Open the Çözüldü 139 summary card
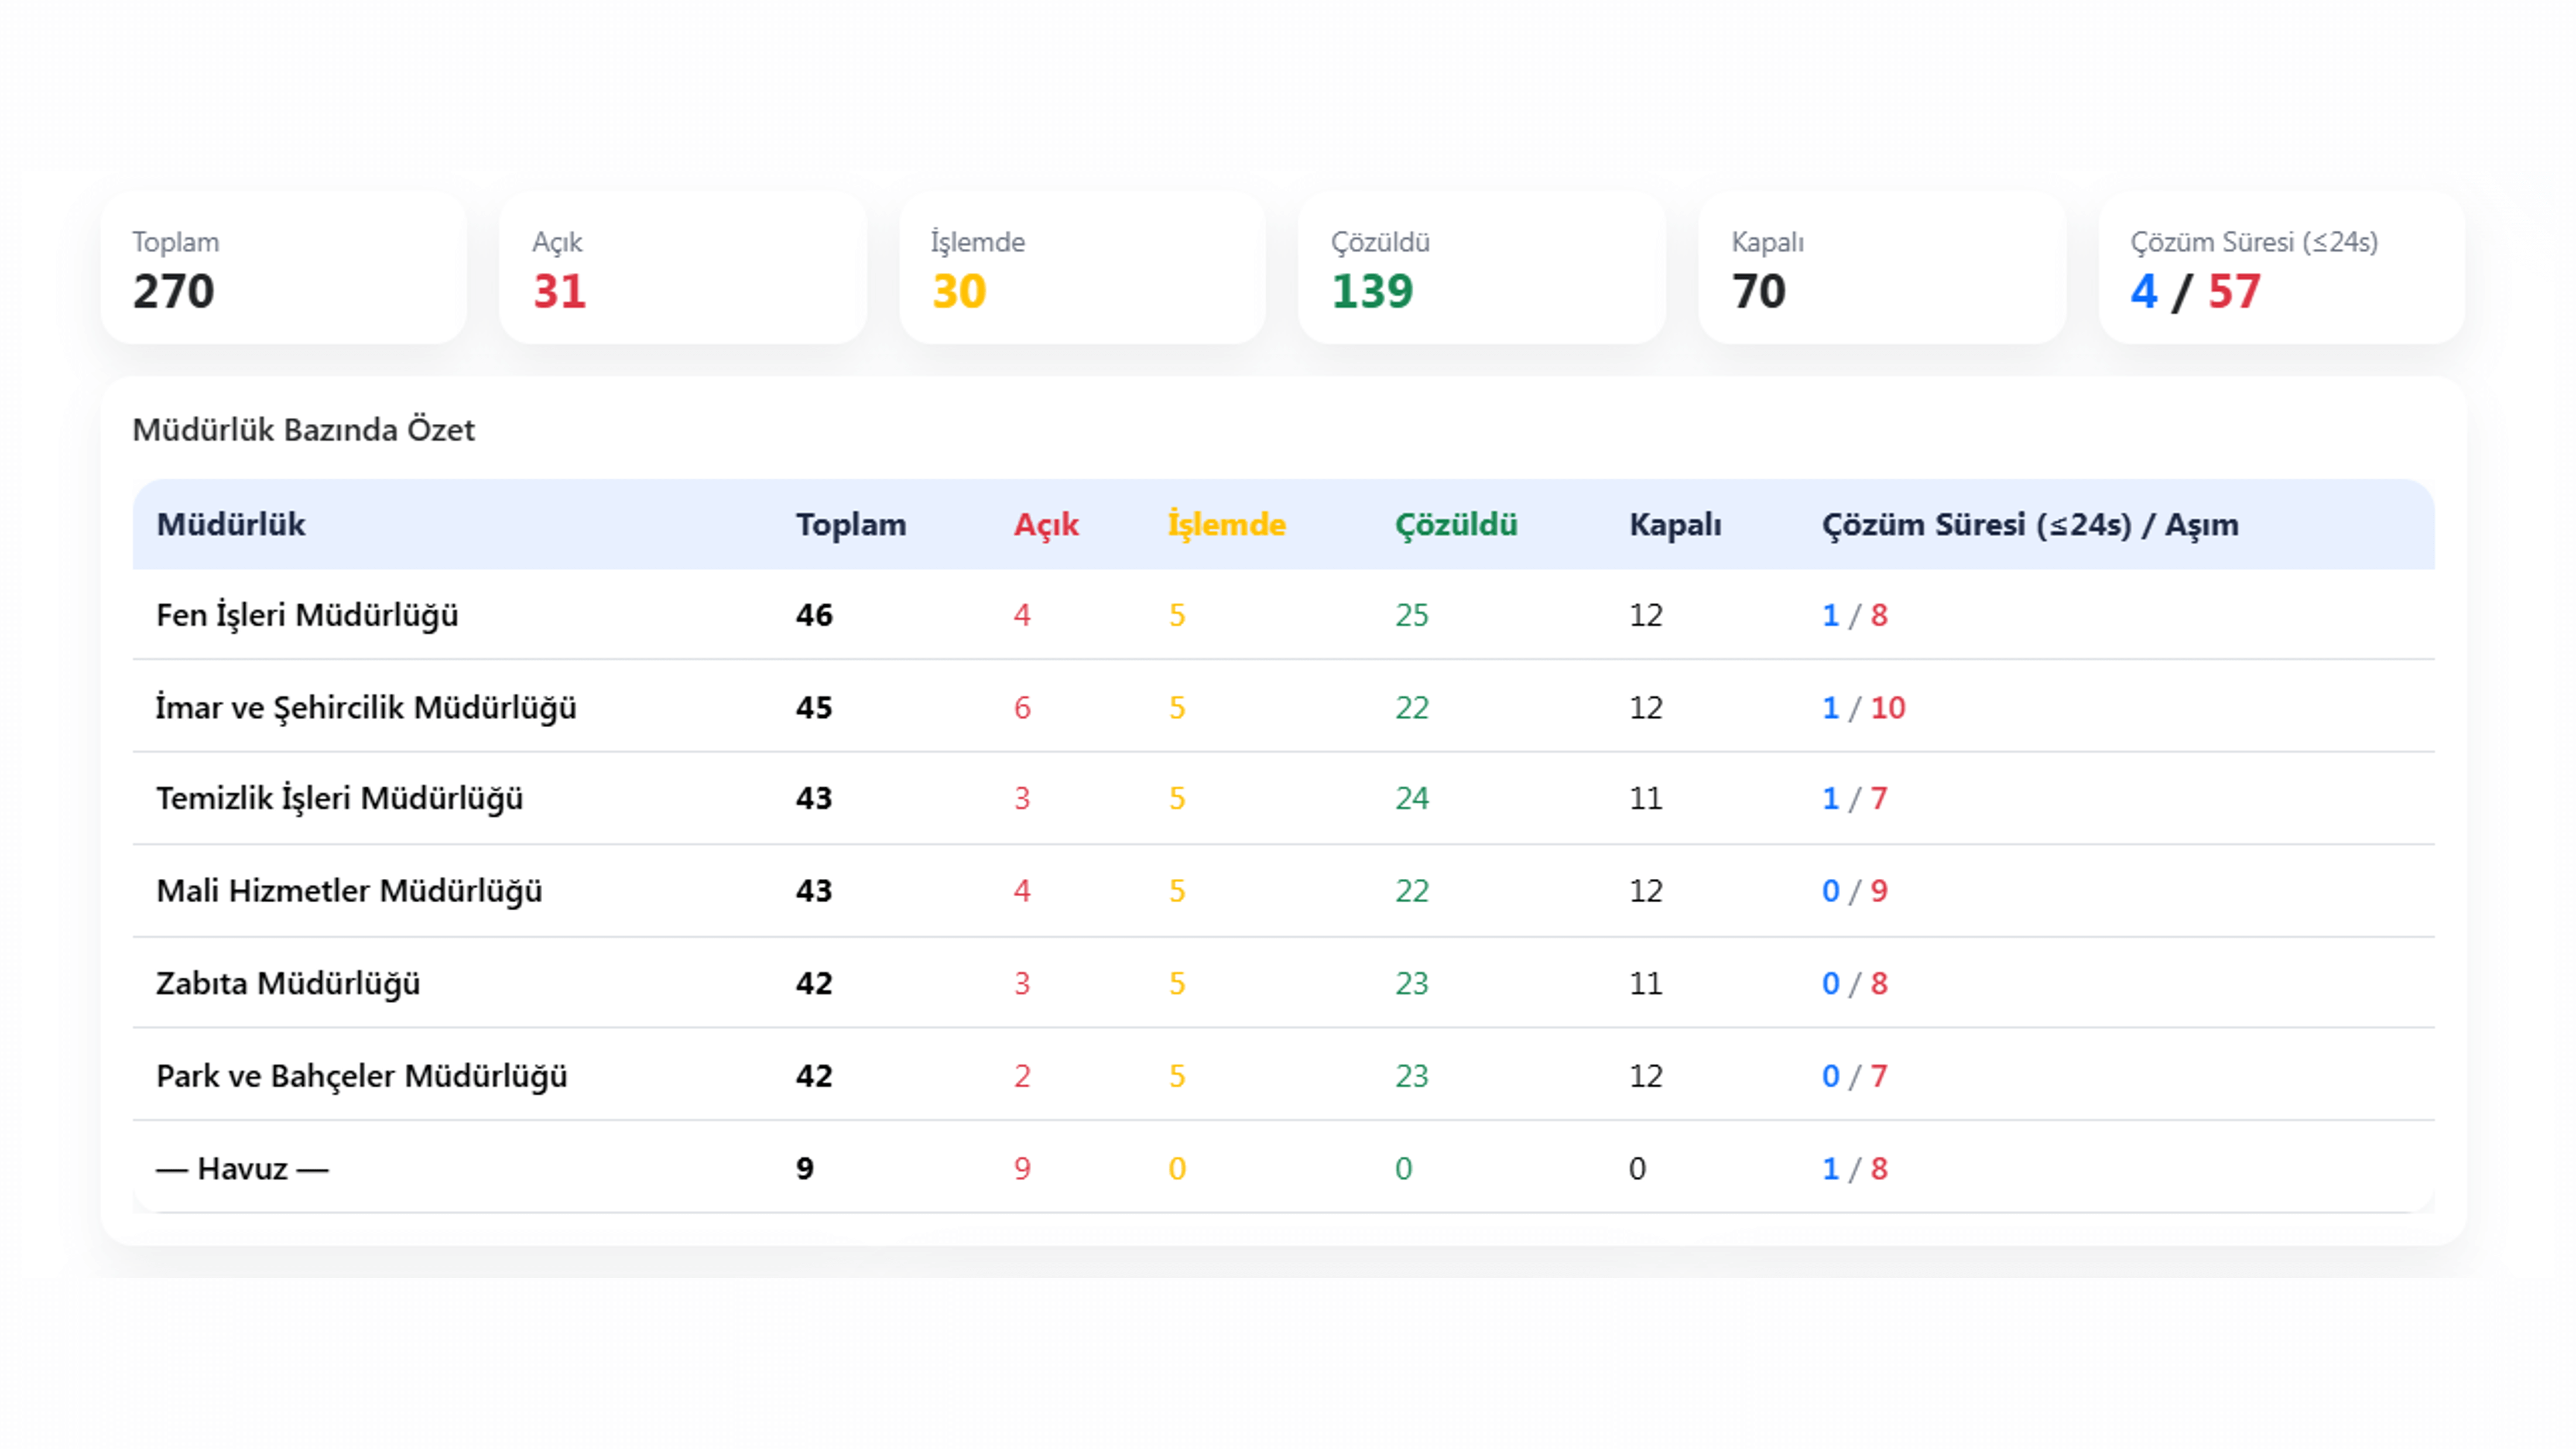Viewport: 2576px width, 1449px height. click(x=1481, y=268)
